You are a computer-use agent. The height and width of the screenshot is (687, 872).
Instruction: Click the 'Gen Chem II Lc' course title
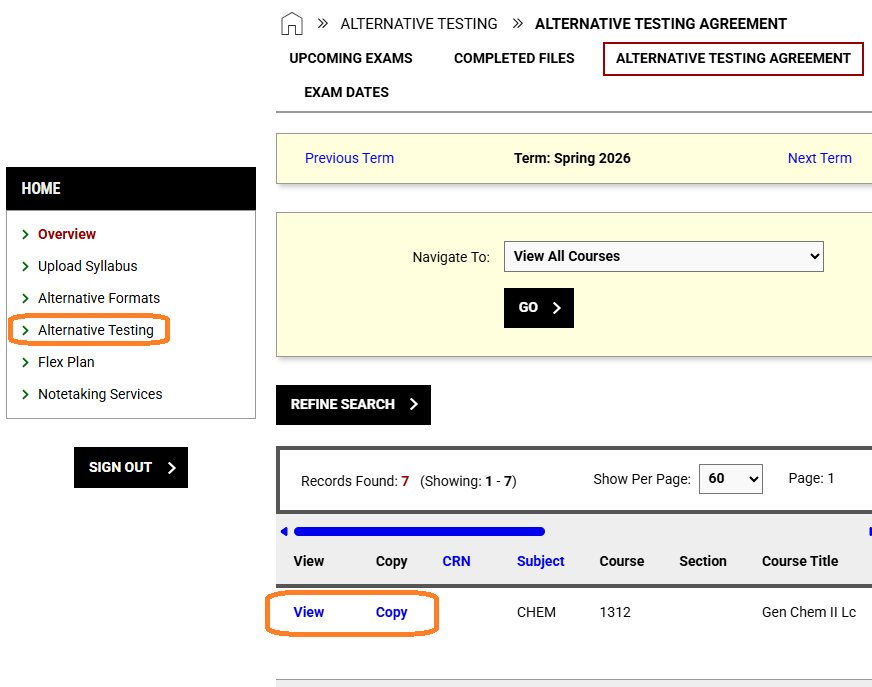(809, 612)
